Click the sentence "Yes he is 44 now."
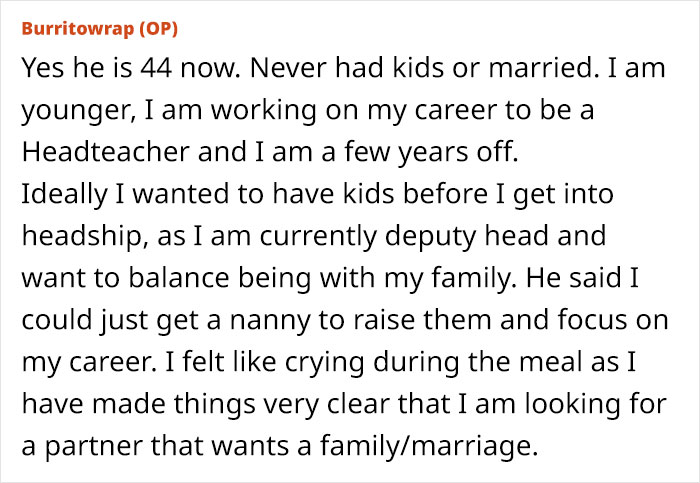Image resolution: width=700 pixels, height=483 pixels. pyautogui.click(x=131, y=67)
